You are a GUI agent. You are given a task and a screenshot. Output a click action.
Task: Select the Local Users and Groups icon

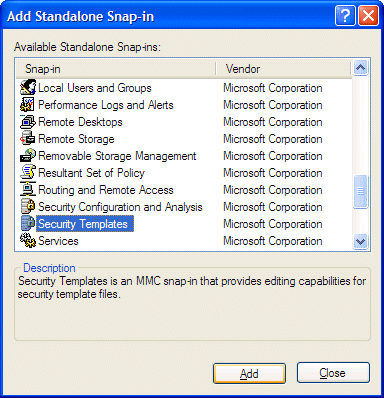tap(28, 88)
